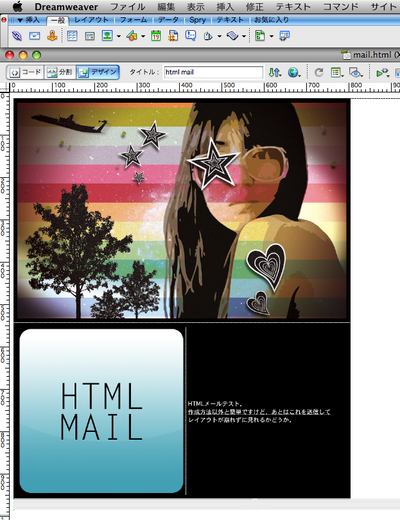Open the コマンド menu

pyautogui.click(x=341, y=7)
